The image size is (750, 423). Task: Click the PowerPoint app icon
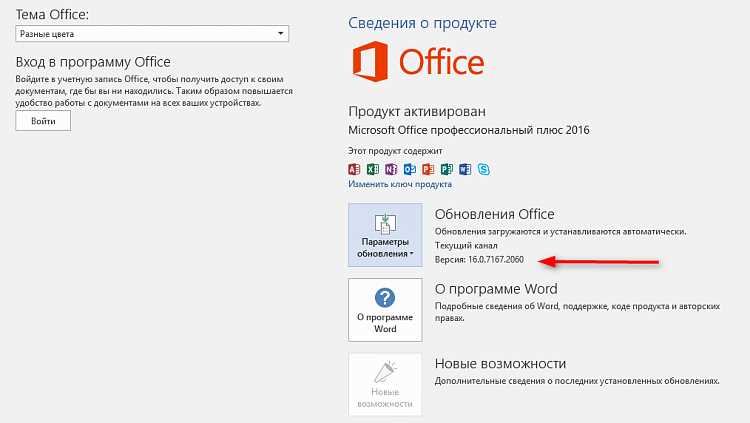(428, 169)
